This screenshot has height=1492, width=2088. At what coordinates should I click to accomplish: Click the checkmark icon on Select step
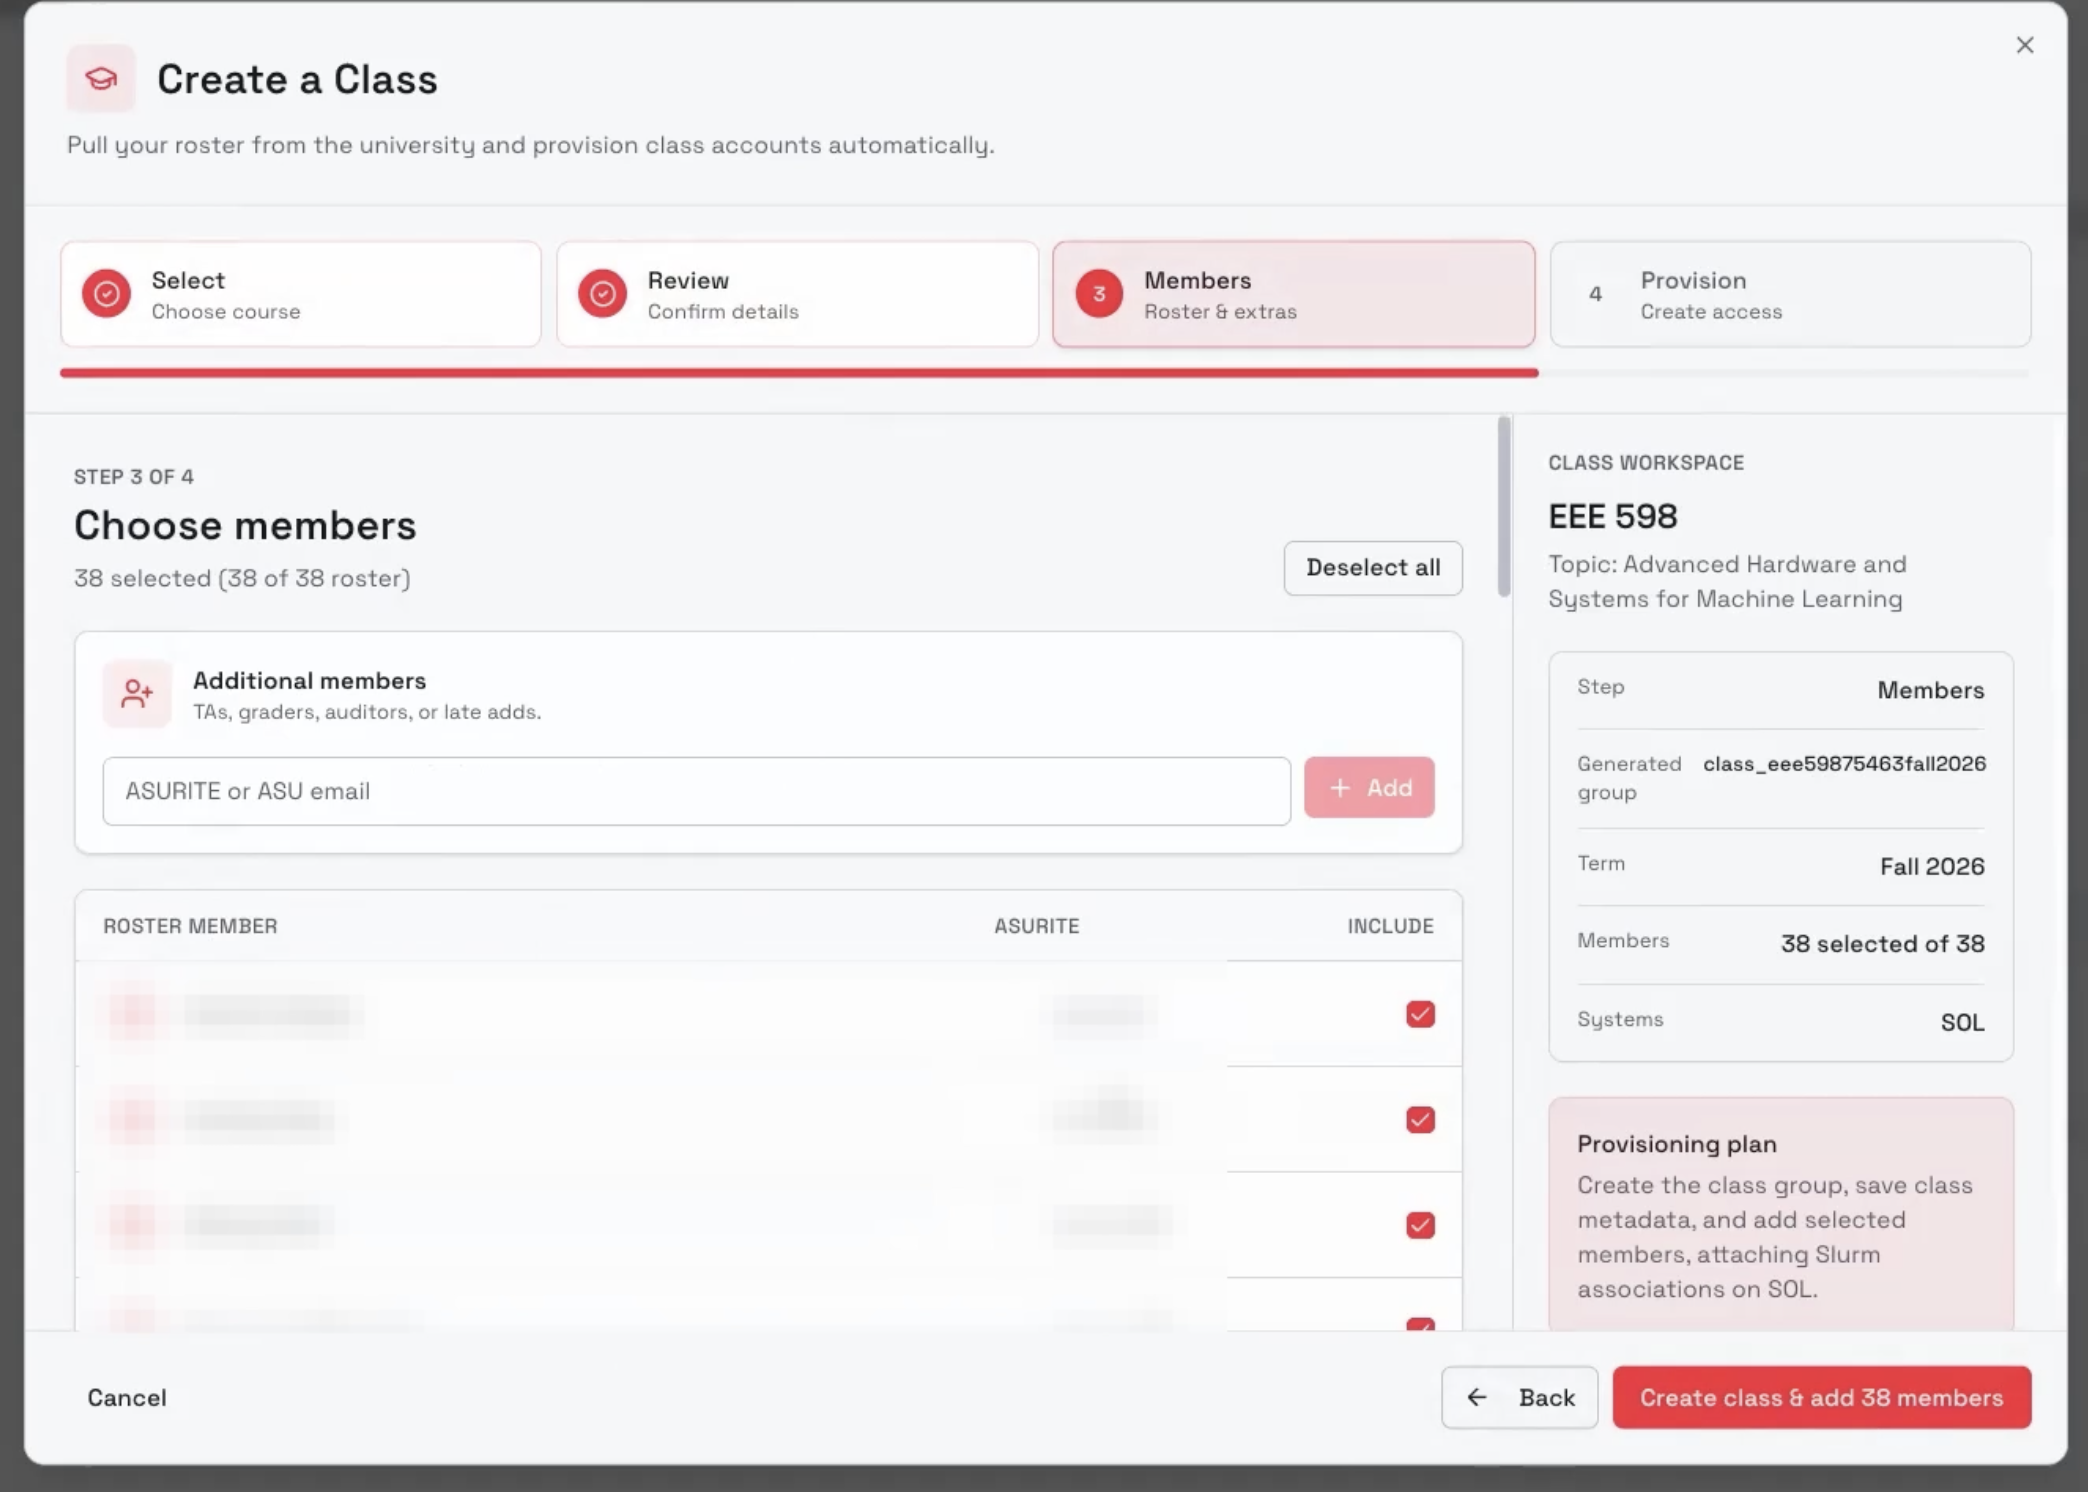coord(107,294)
